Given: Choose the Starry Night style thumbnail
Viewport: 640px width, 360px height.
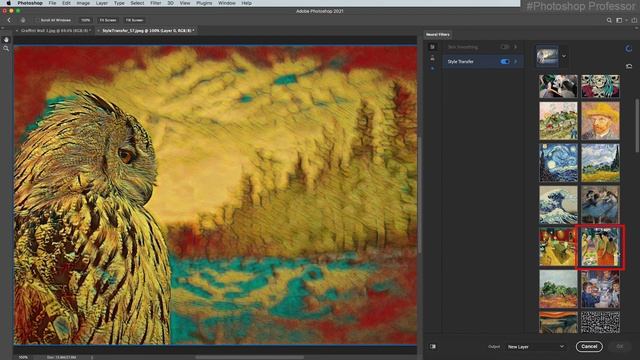Looking at the screenshot, I should pos(558,163).
